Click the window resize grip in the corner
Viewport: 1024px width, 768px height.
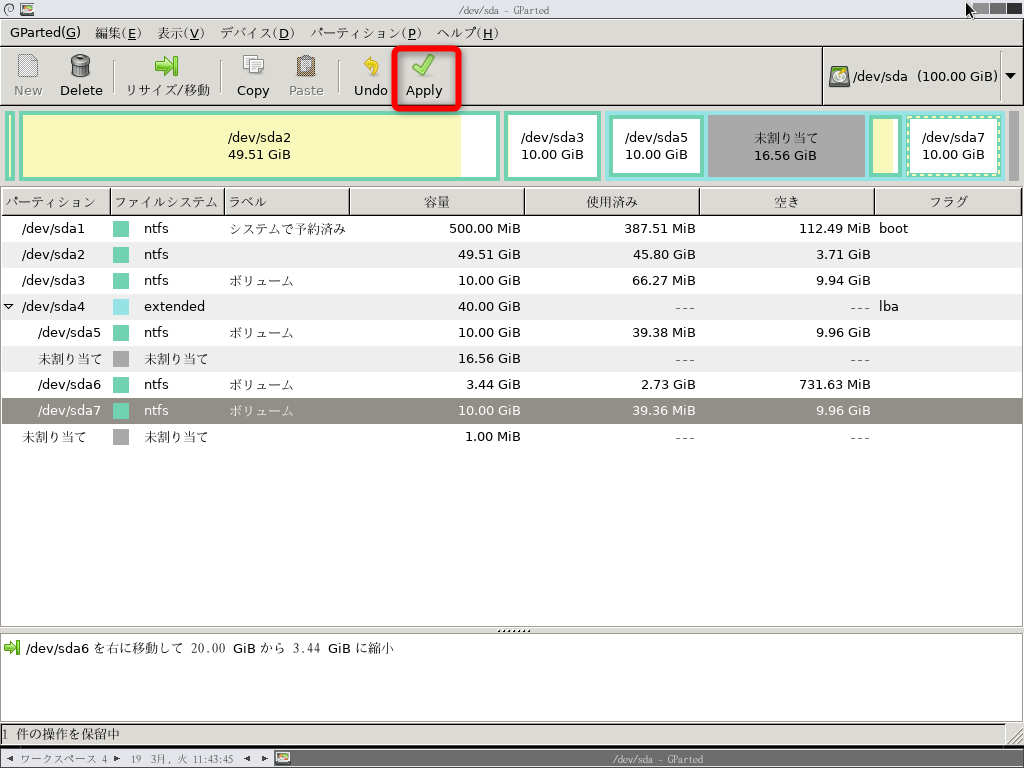point(1015,735)
